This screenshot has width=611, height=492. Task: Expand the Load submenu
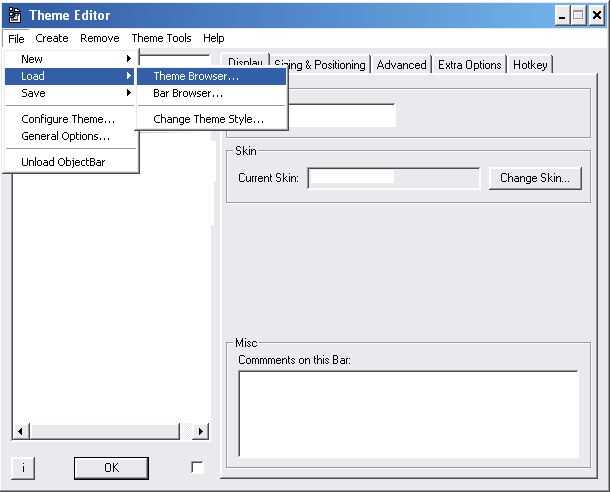click(x=70, y=76)
